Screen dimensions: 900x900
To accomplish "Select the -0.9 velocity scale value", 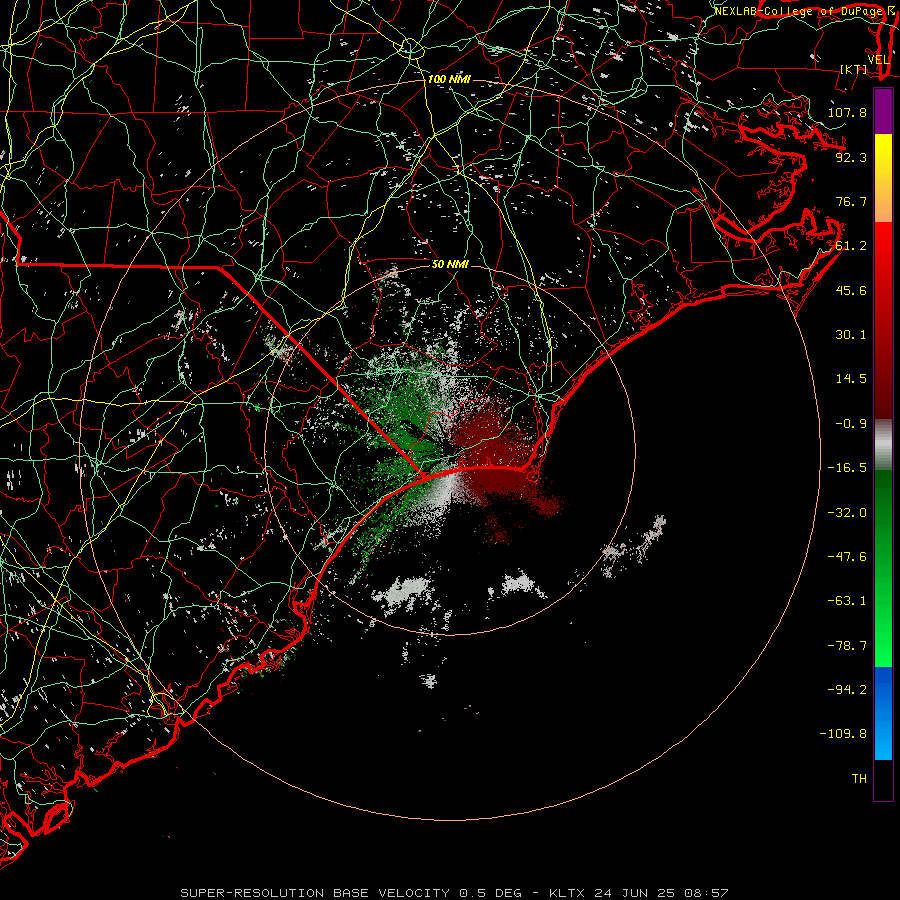I will (851, 424).
